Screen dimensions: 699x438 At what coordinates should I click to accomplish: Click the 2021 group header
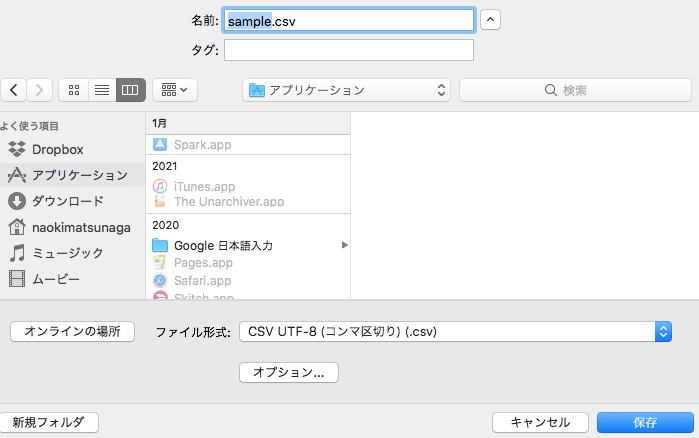click(x=164, y=166)
